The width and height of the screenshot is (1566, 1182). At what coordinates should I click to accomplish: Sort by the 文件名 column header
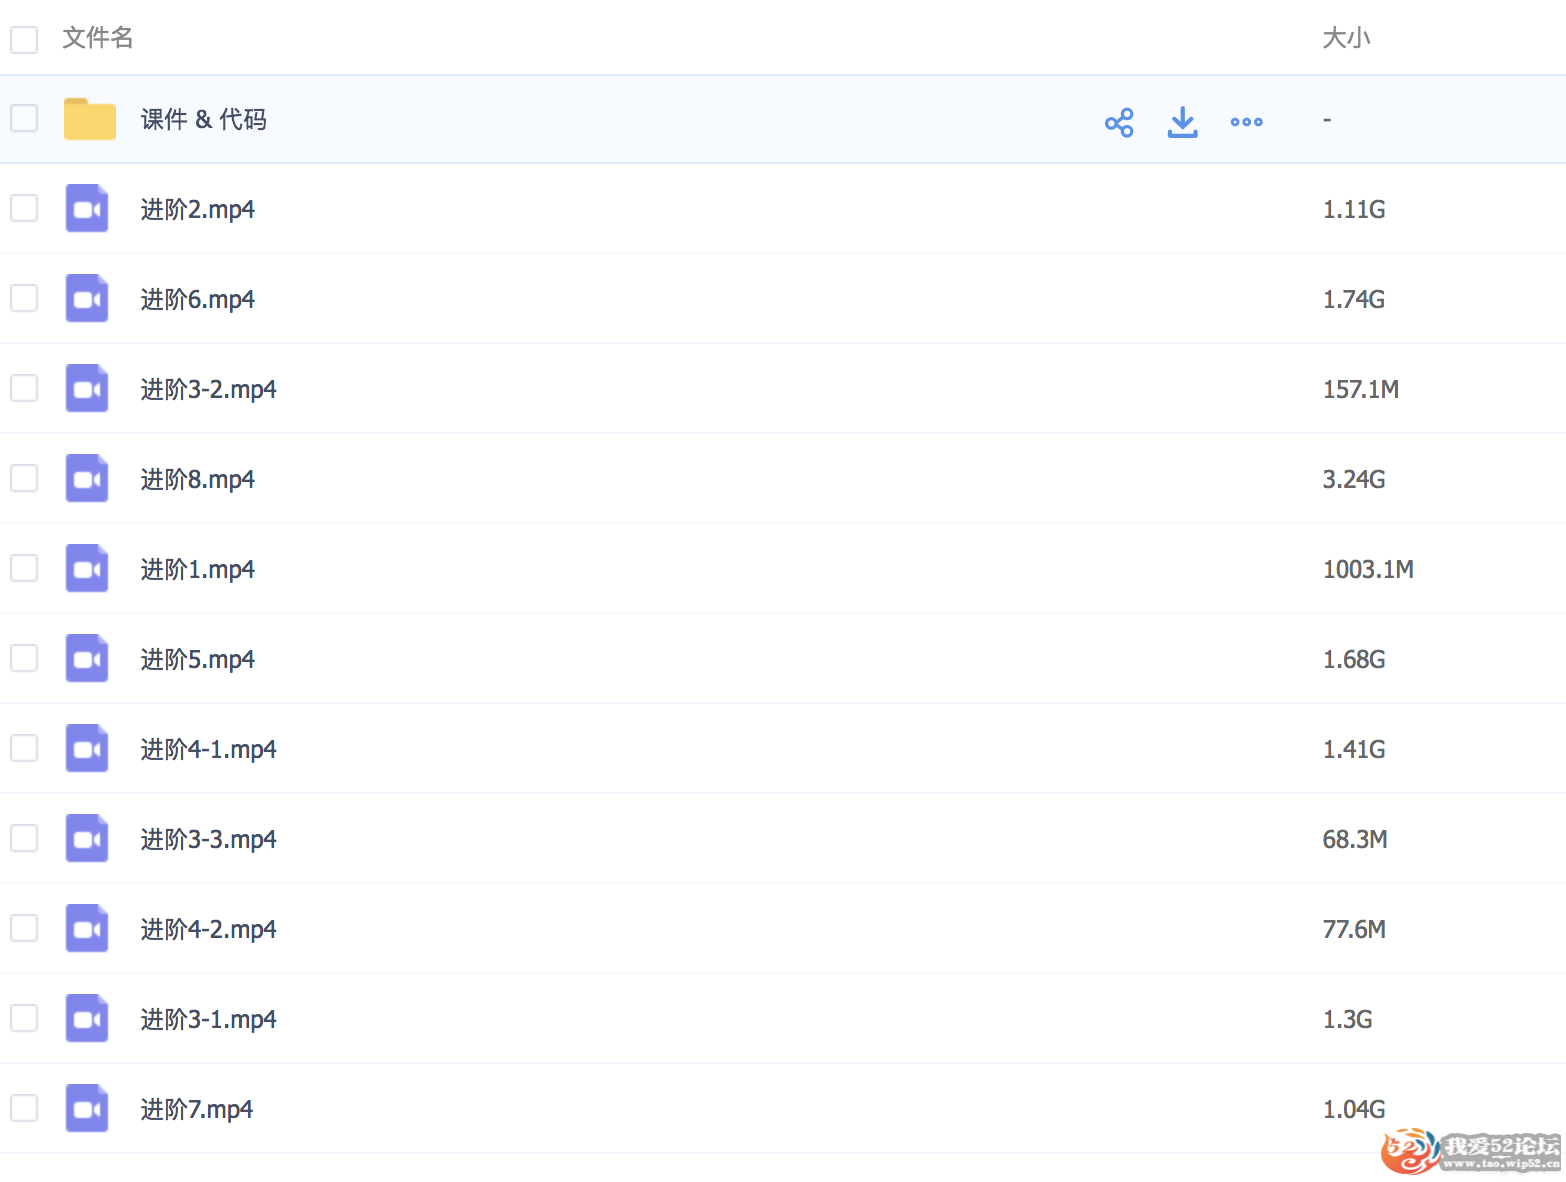tap(98, 38)
